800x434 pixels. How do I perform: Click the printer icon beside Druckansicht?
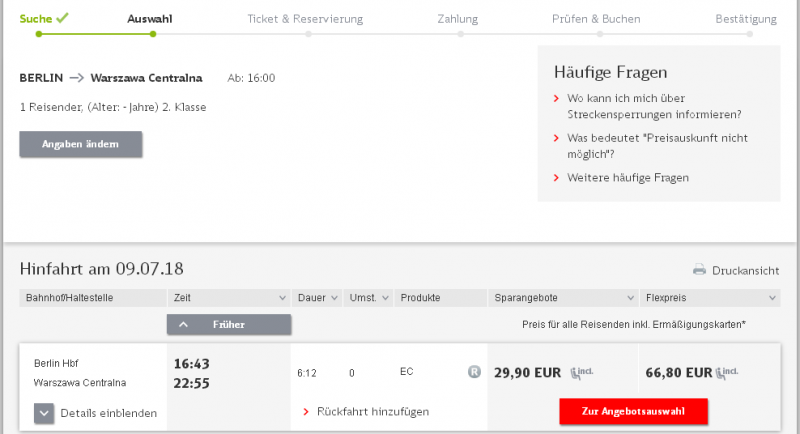tap(699, 270)
